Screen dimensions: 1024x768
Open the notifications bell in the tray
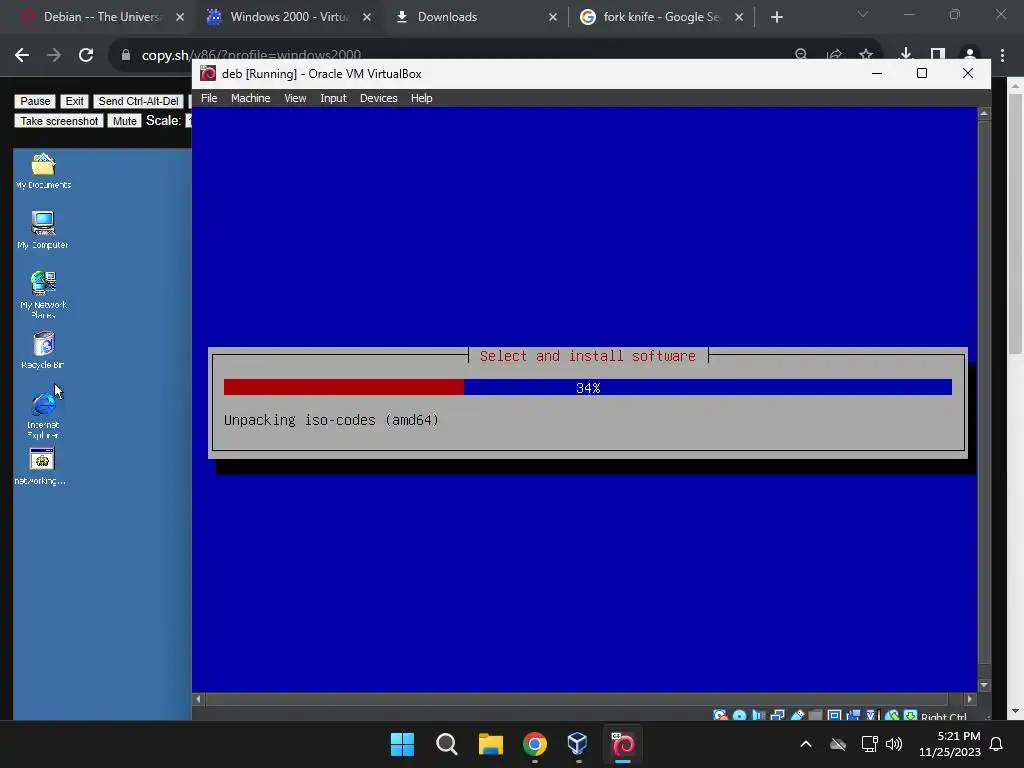pyautogui.click(x=996, y=744)
